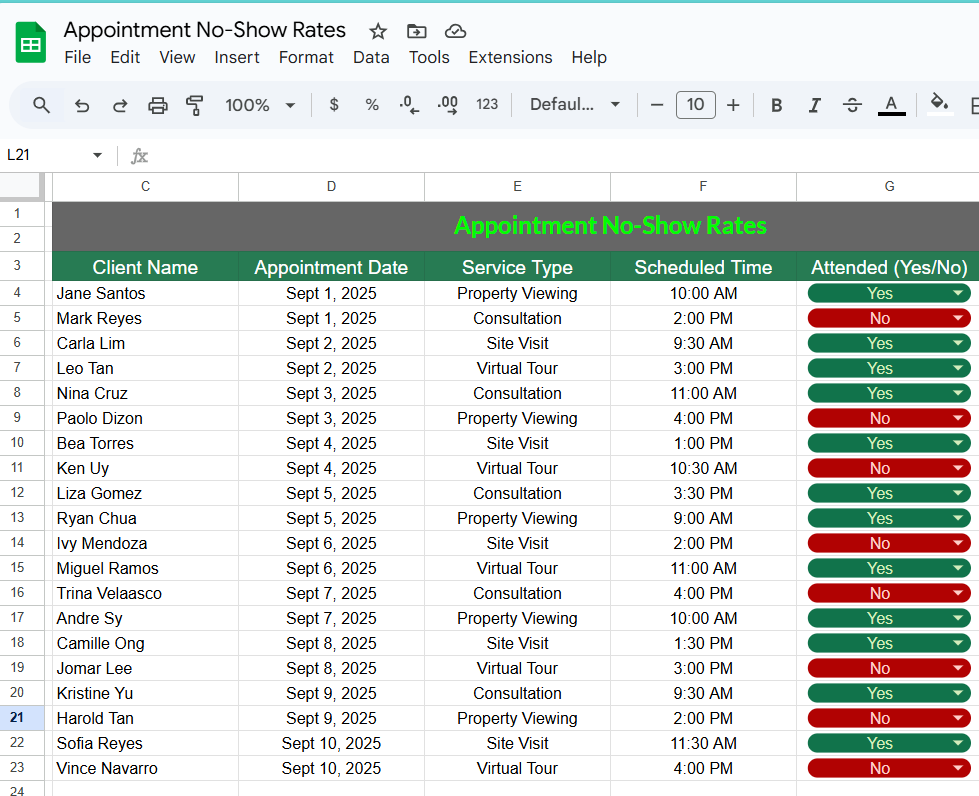
Task: Increase decimal places
Action: (x=448, y=104)
